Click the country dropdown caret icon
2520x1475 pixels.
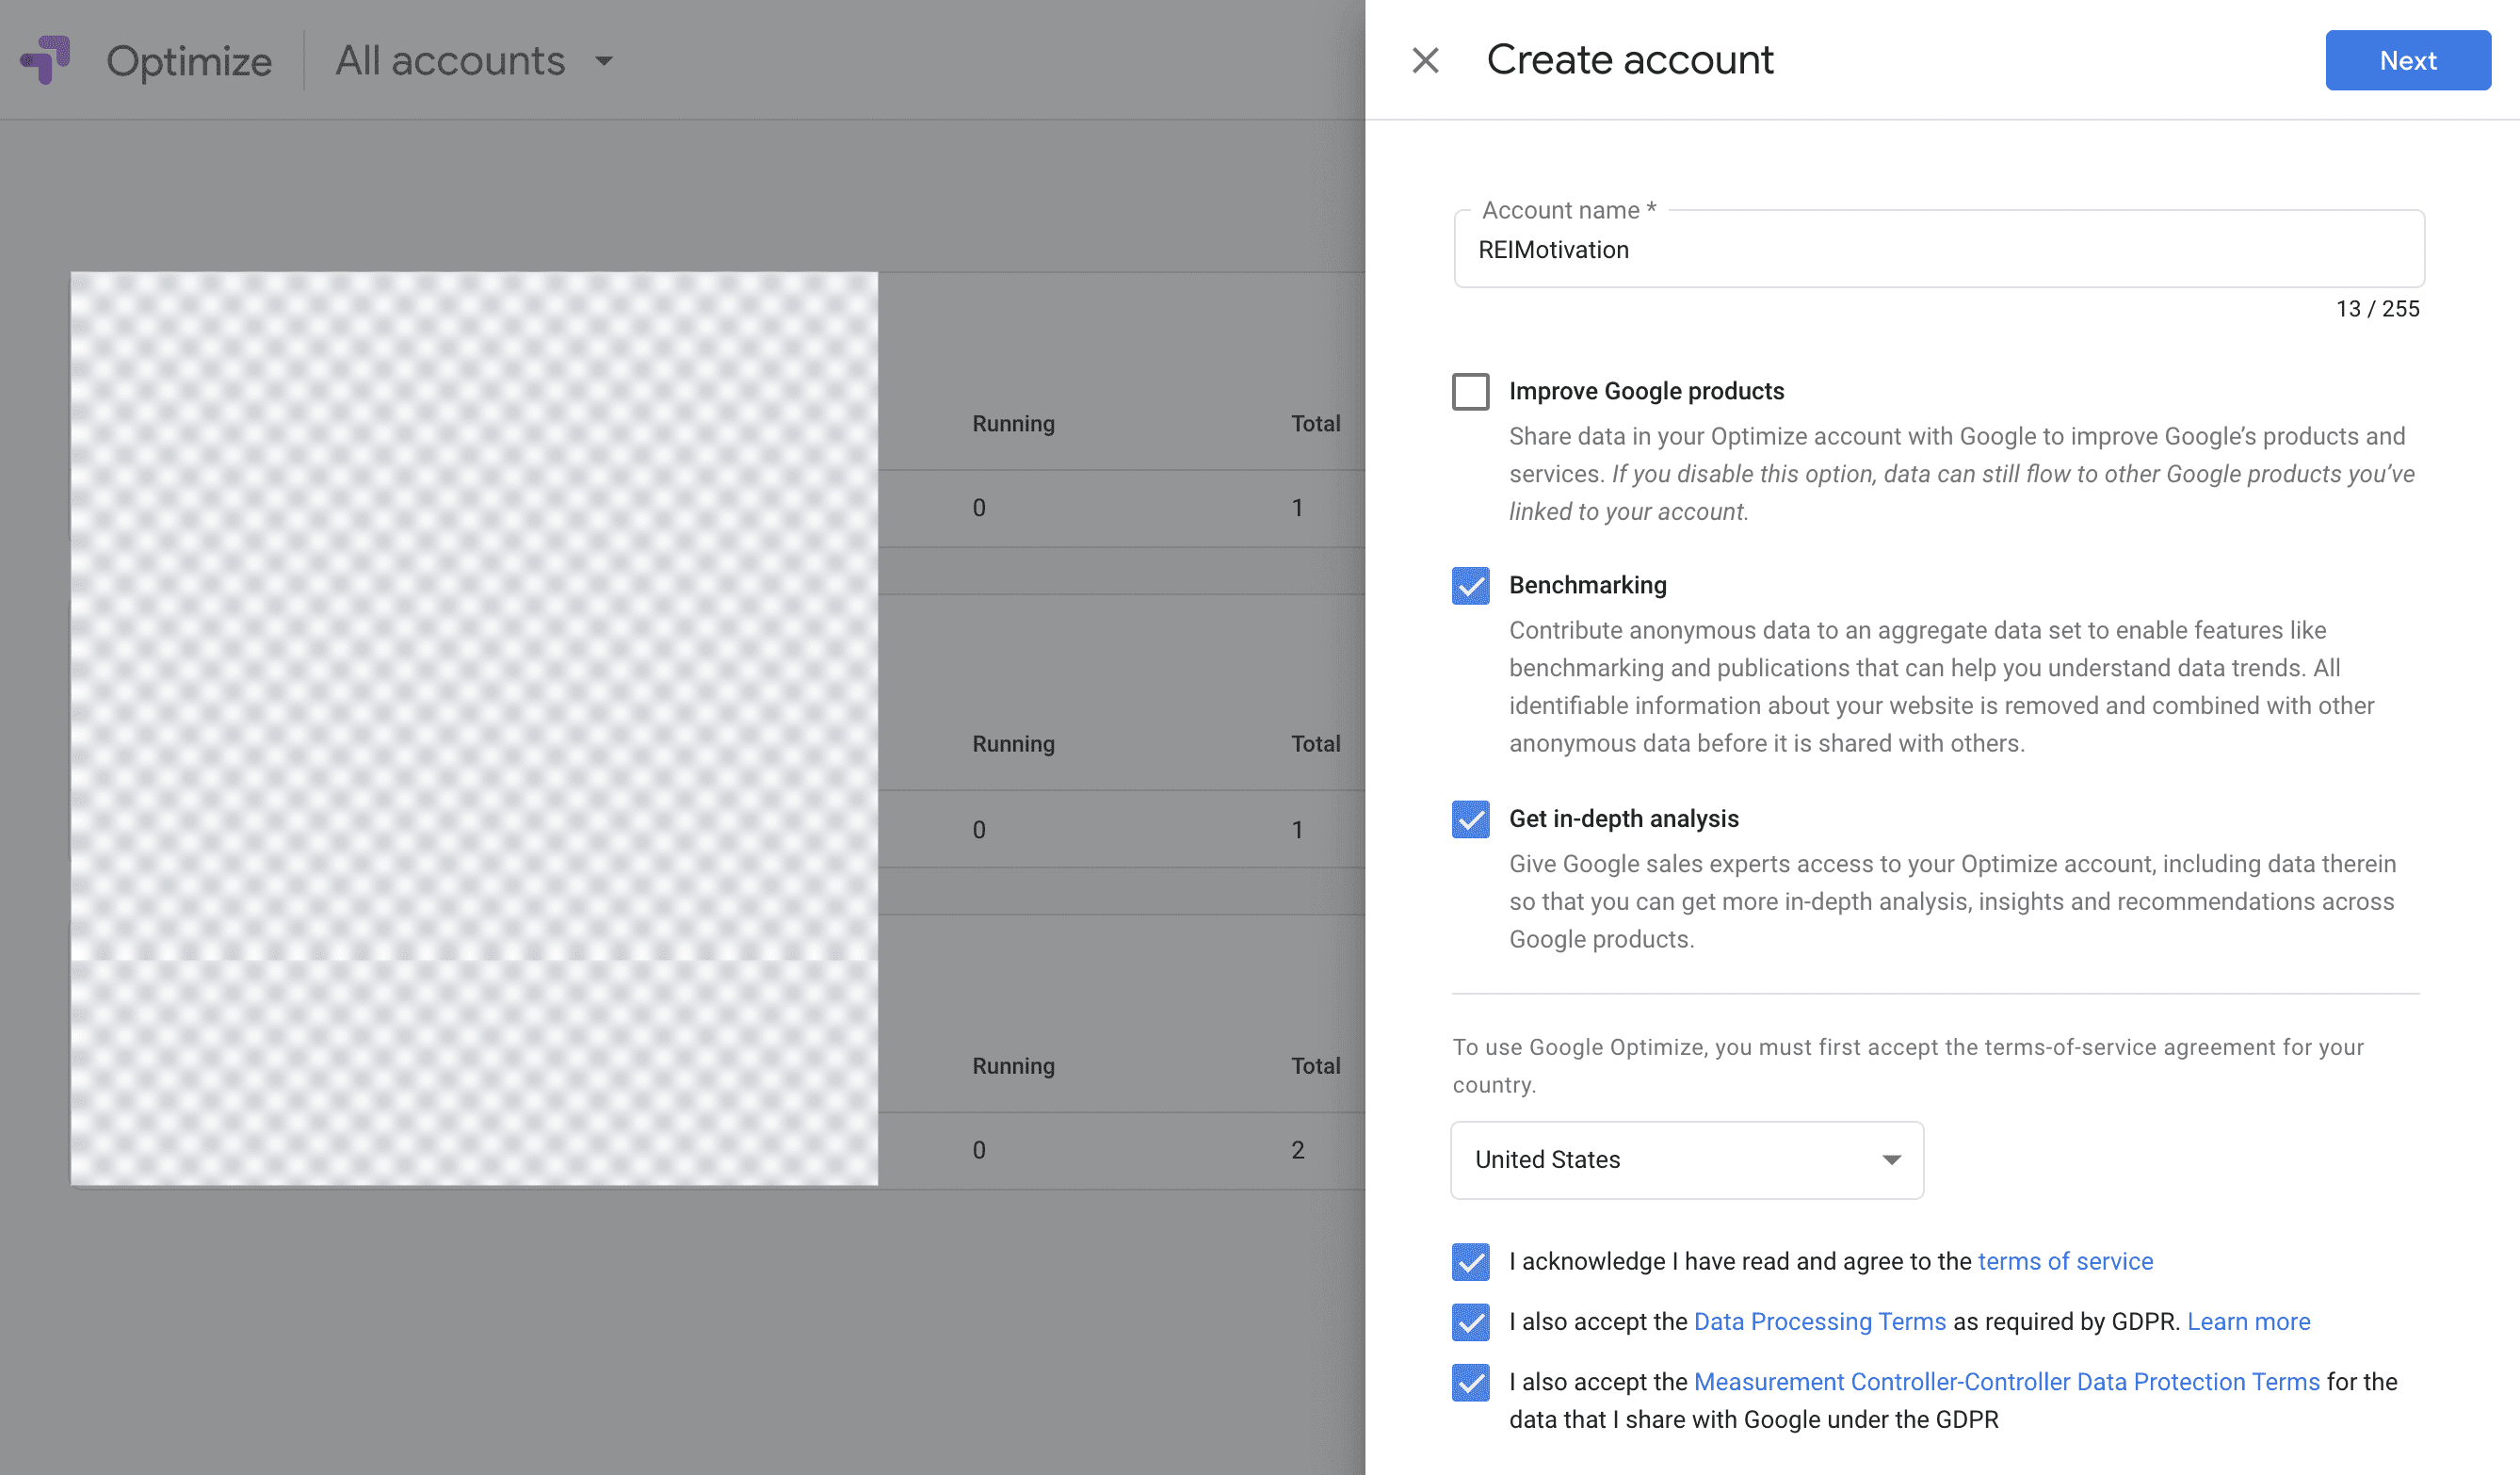tap(1891, 1160)
